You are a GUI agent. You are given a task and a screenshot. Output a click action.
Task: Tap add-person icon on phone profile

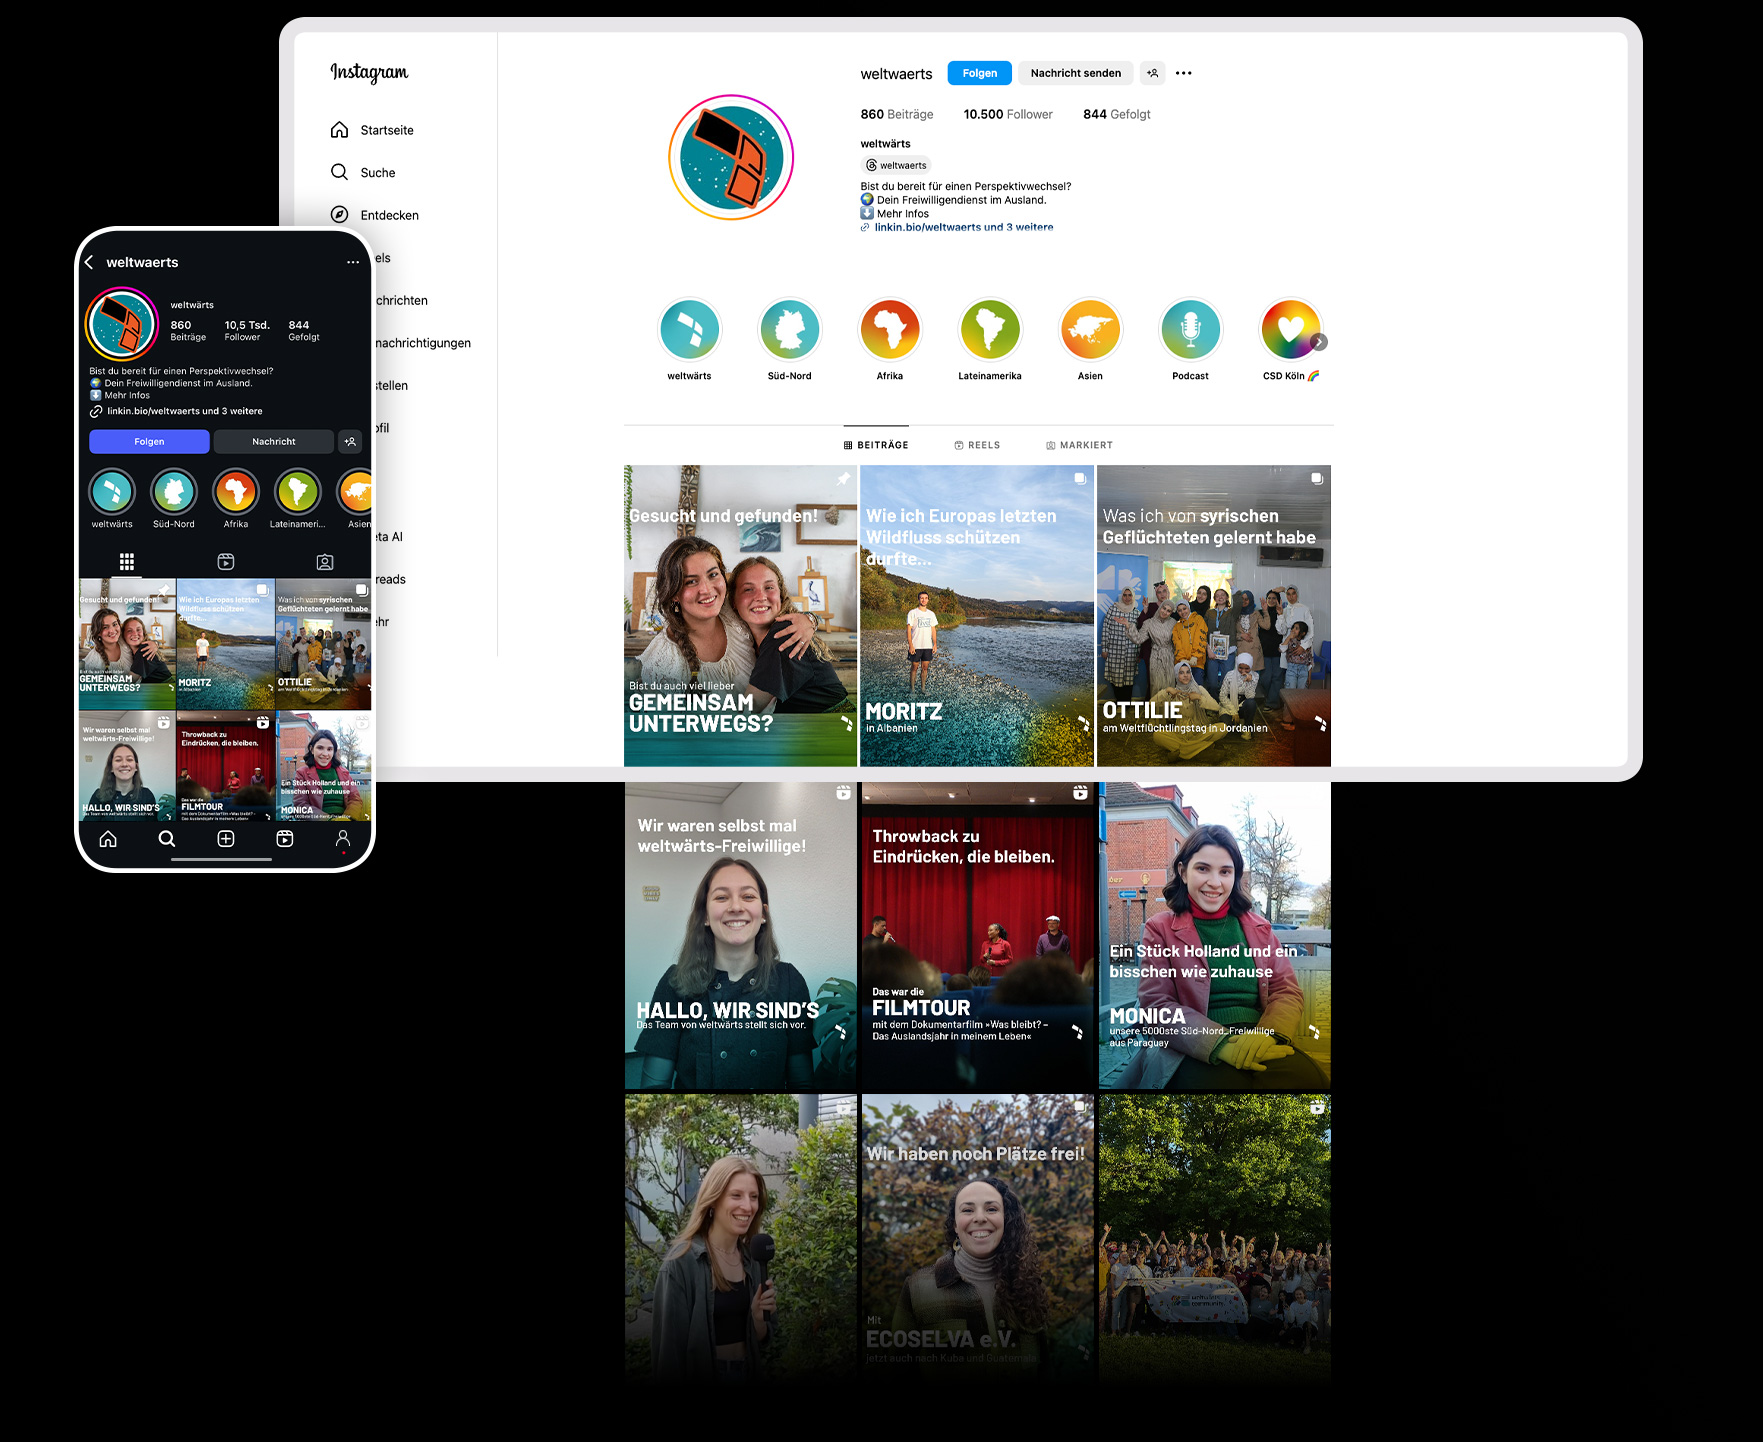[x=350, y=441]
